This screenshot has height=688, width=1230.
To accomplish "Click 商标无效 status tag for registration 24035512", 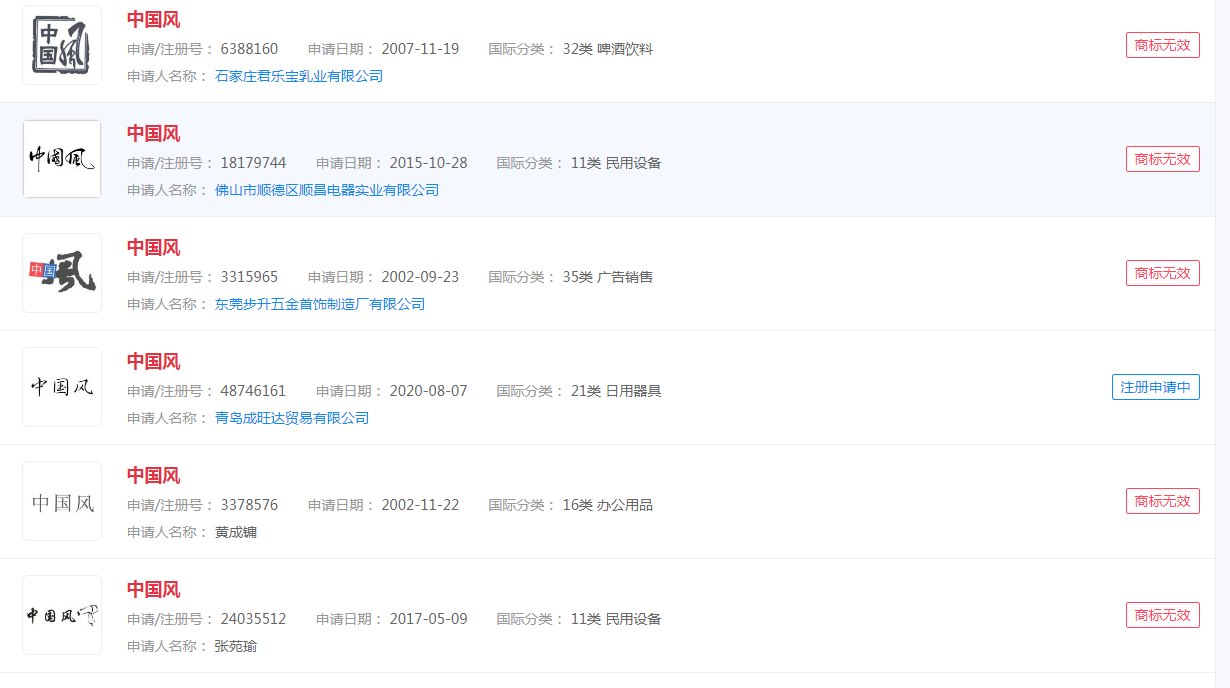I will point(1163,615).
